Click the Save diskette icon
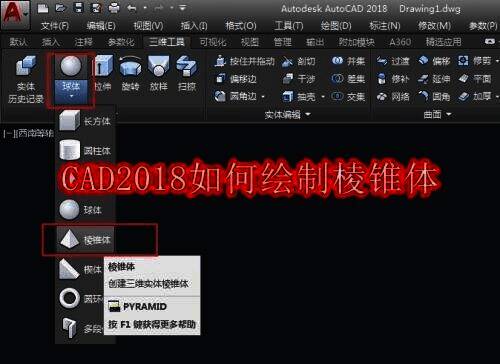This screenshot has height=364, width=500. 78,8
